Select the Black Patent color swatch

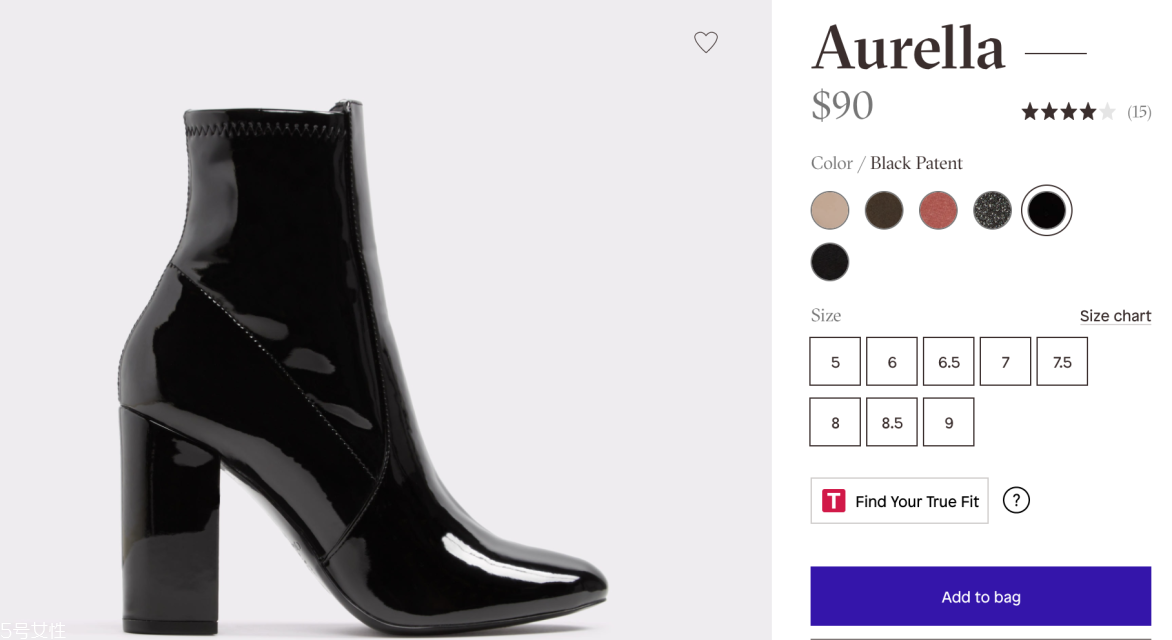pos(1047,210)
